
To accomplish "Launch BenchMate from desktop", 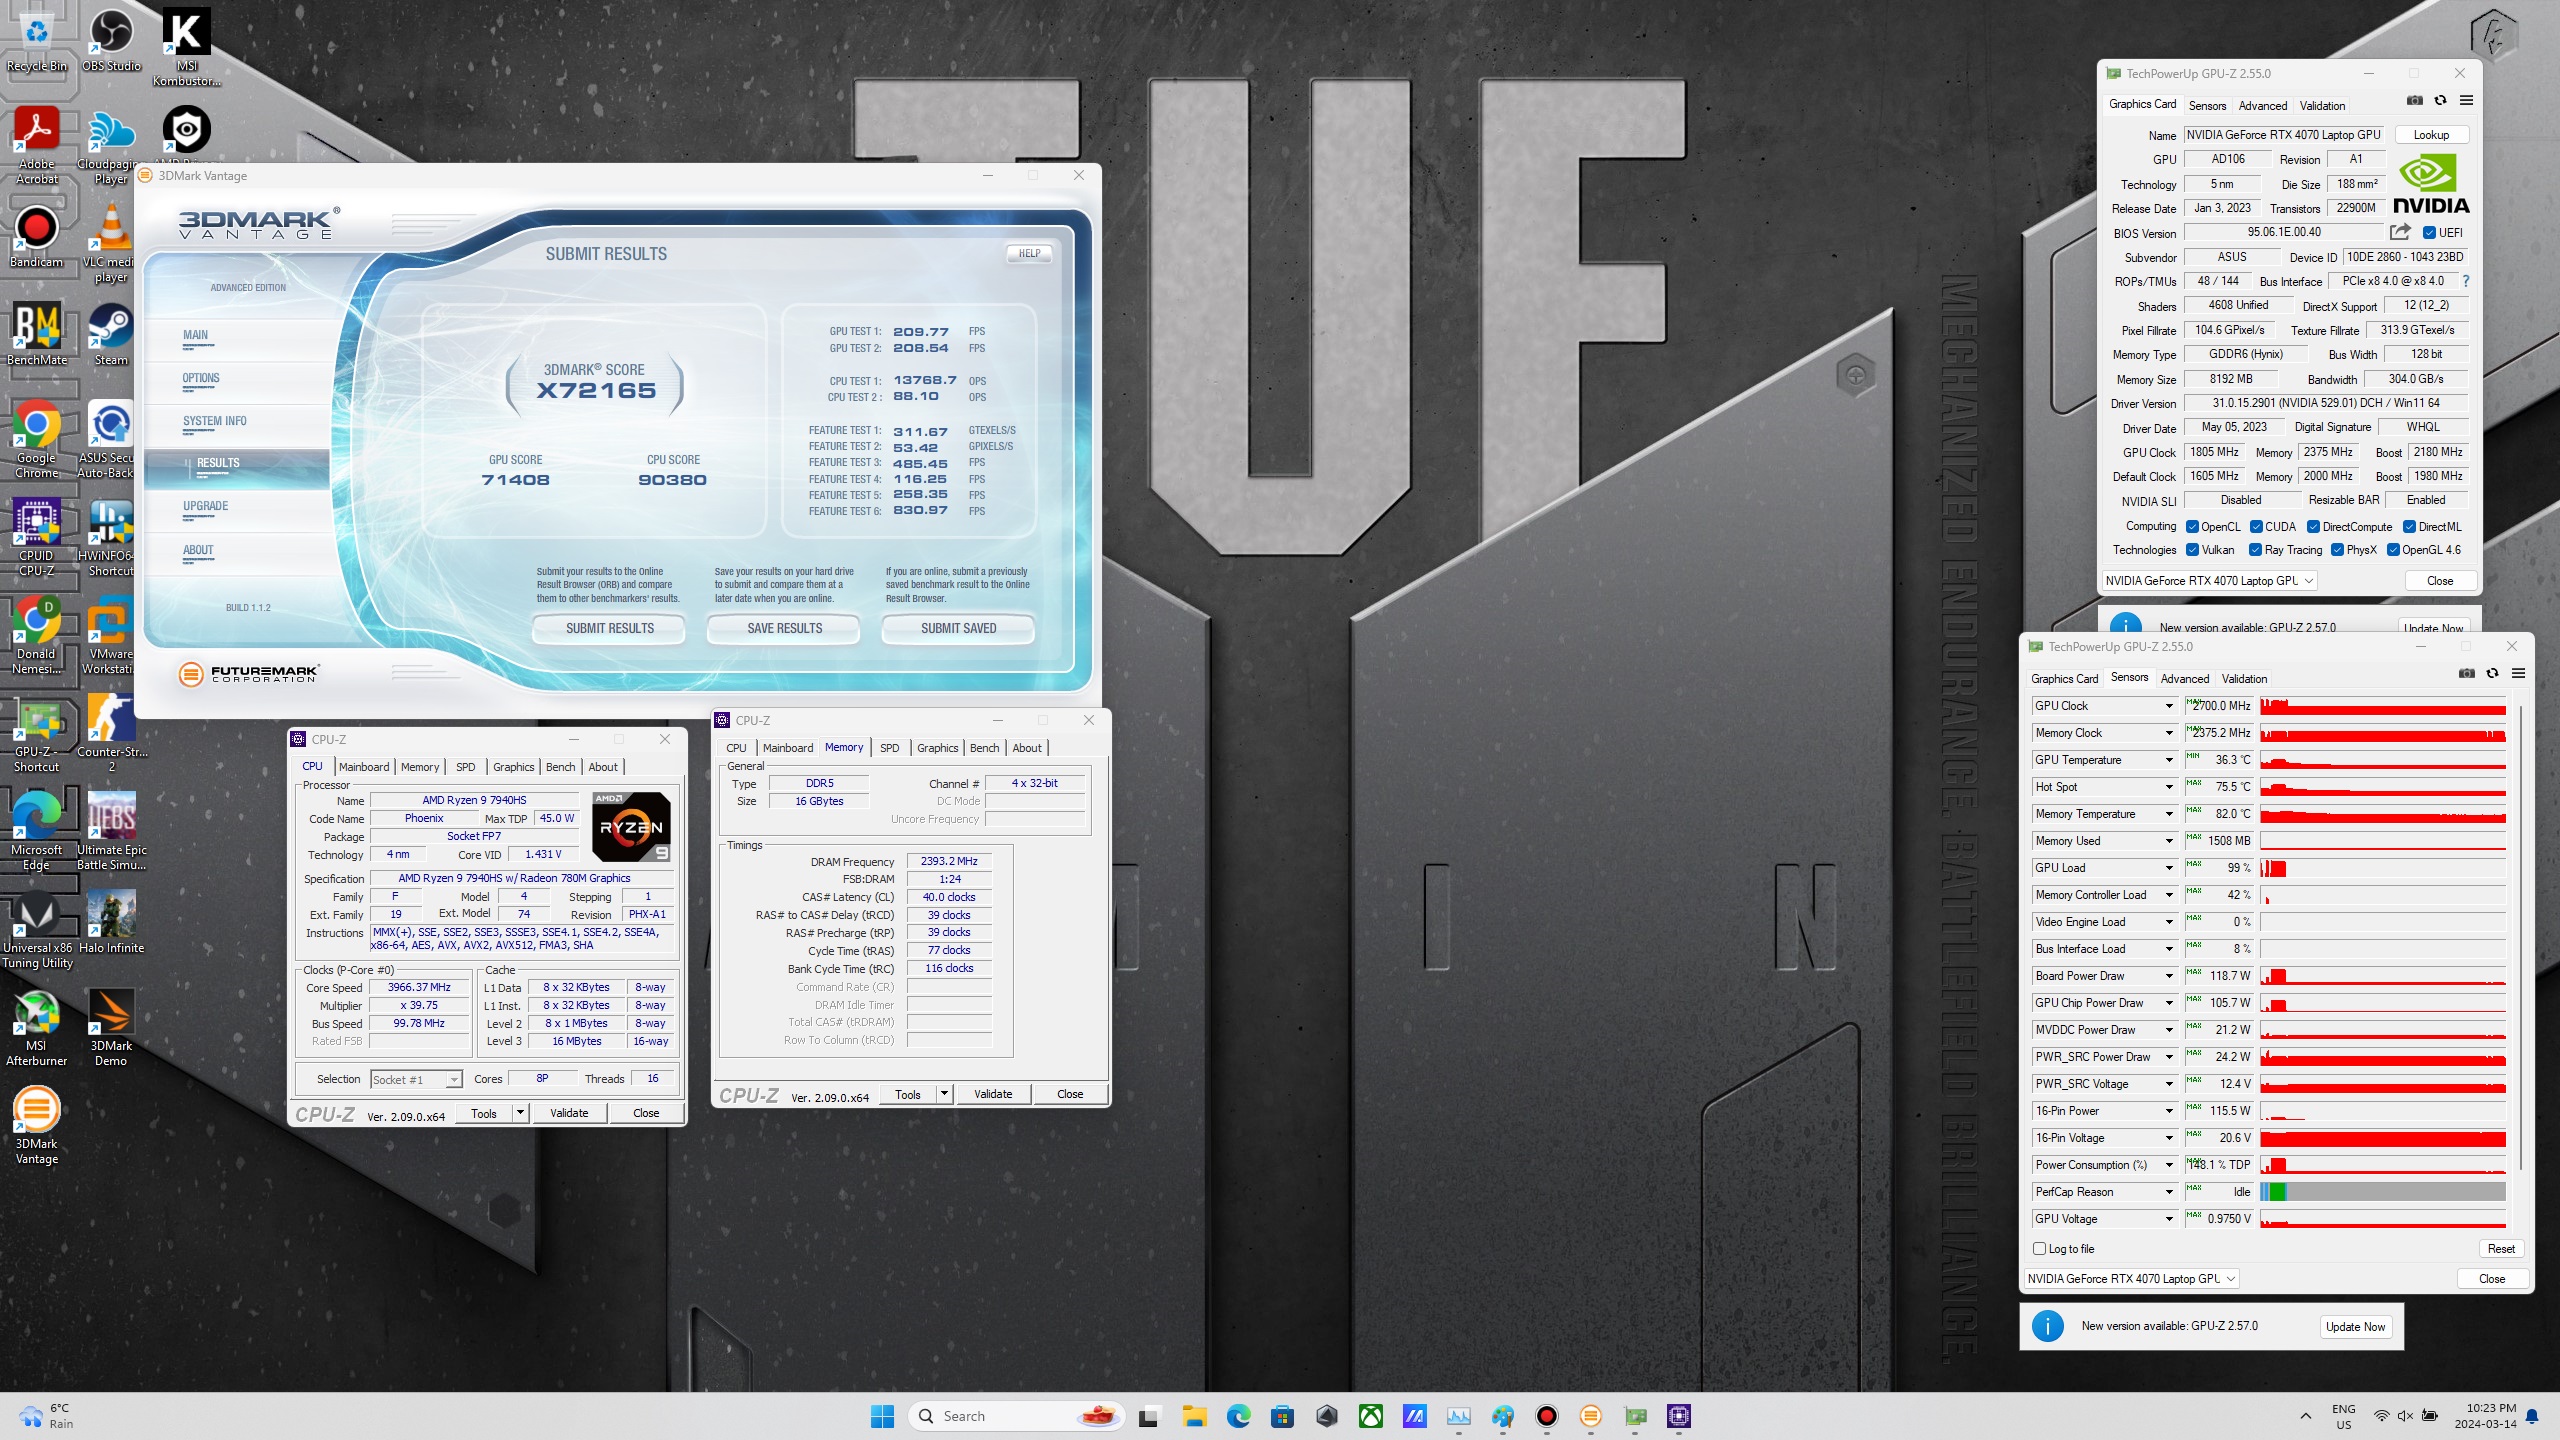I will [x=37, y=334].
